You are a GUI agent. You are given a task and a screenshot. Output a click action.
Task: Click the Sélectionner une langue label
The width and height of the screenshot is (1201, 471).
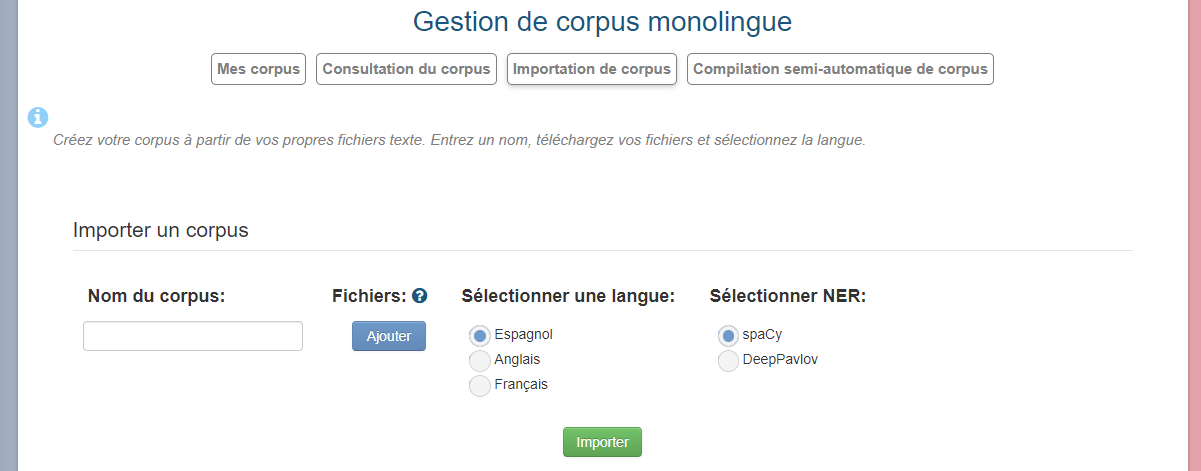point(568,296)
